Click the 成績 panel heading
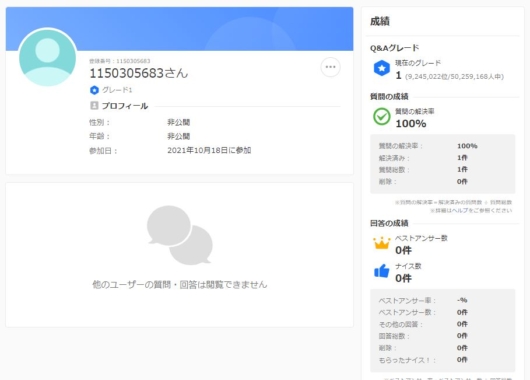This screenshot has height=380, width=530. coord(380,21)
